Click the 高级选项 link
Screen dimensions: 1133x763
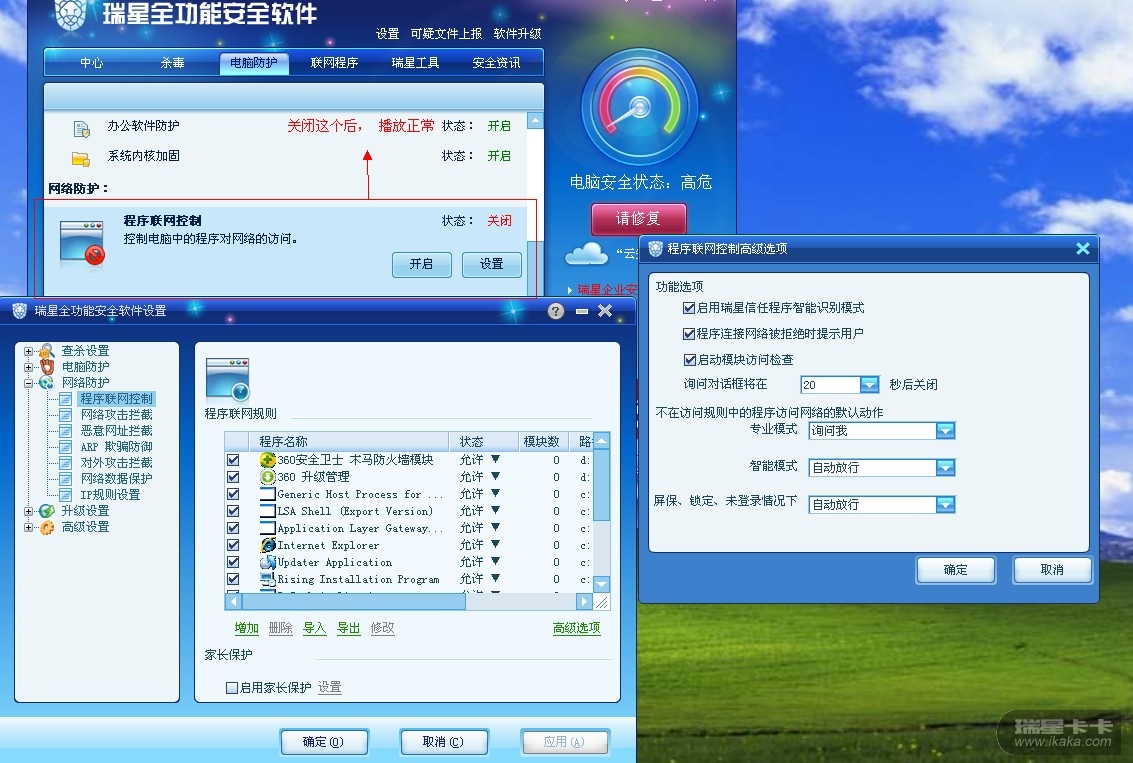coord(576,628)
